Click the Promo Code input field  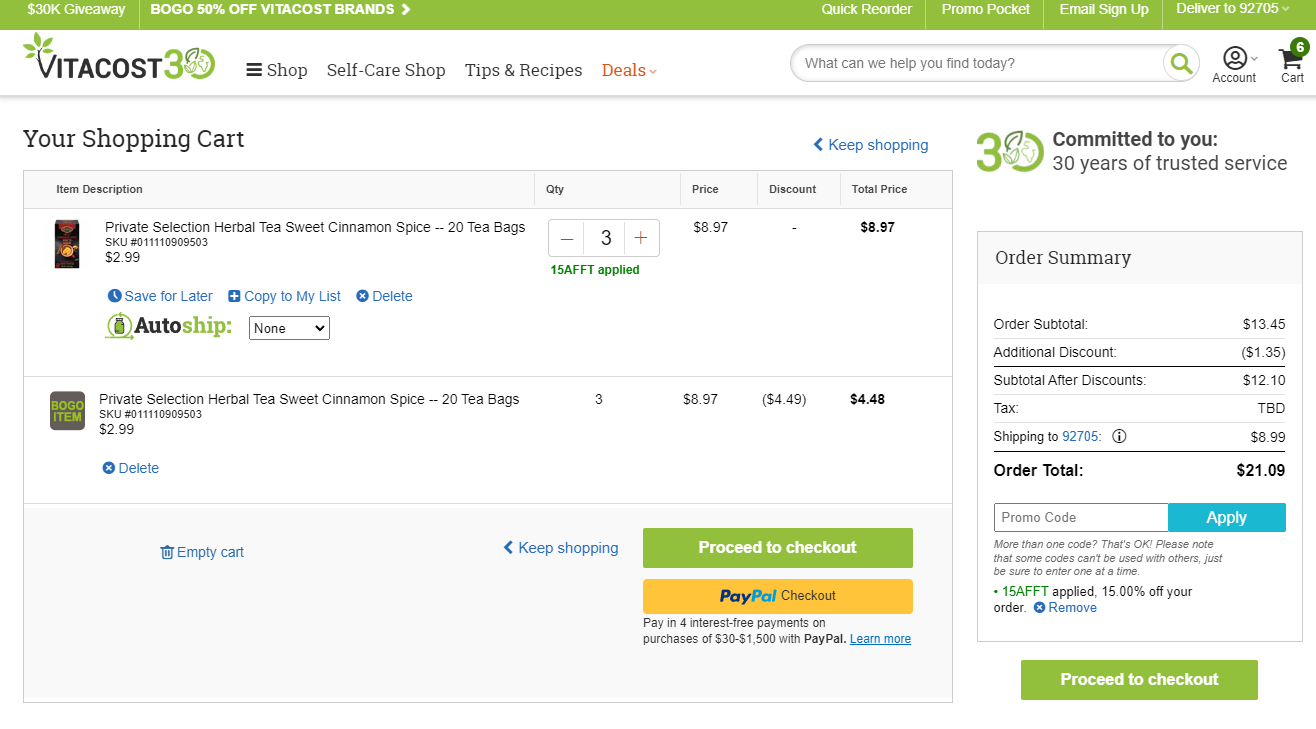pyautogui.click(x=1081, y=517)
